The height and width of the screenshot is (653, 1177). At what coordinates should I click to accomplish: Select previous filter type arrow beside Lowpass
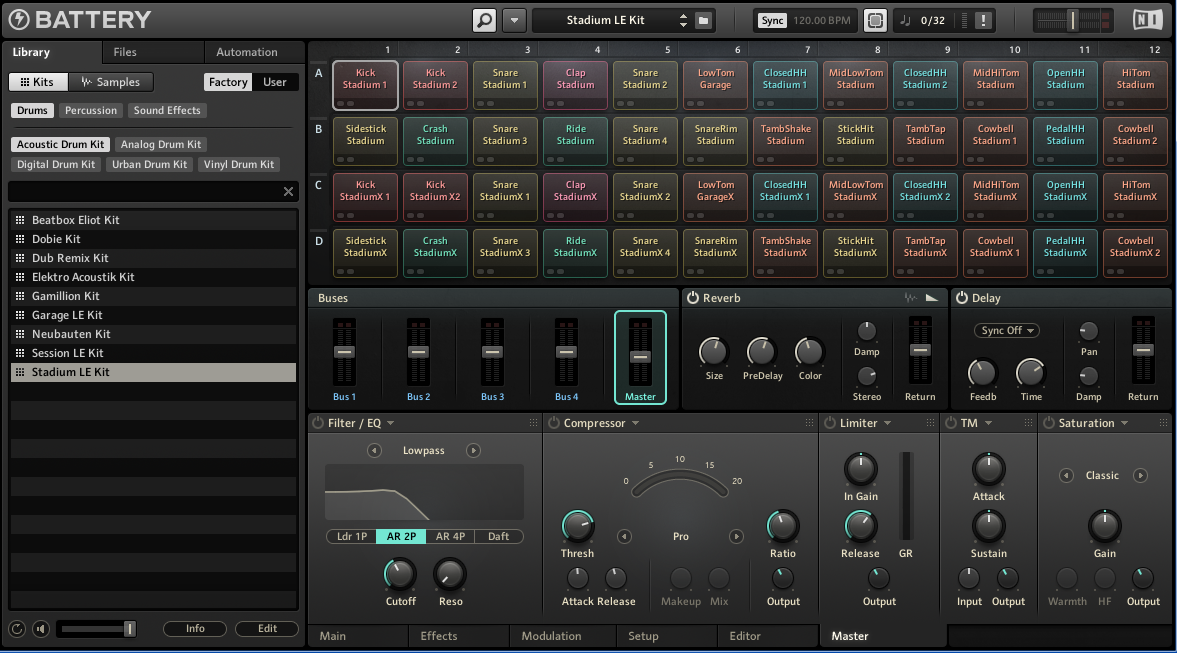coord(374,450)
